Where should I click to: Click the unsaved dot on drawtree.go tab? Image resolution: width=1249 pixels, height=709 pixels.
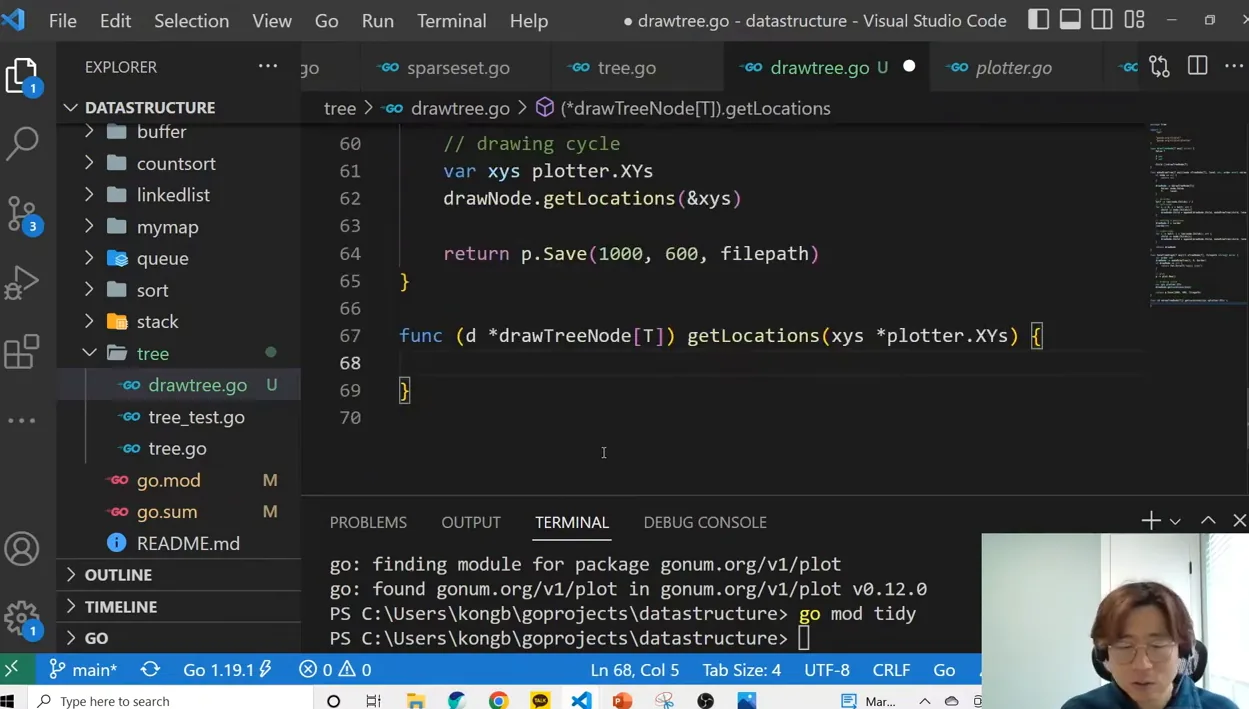pyautogui.click(x=909, y=67)
